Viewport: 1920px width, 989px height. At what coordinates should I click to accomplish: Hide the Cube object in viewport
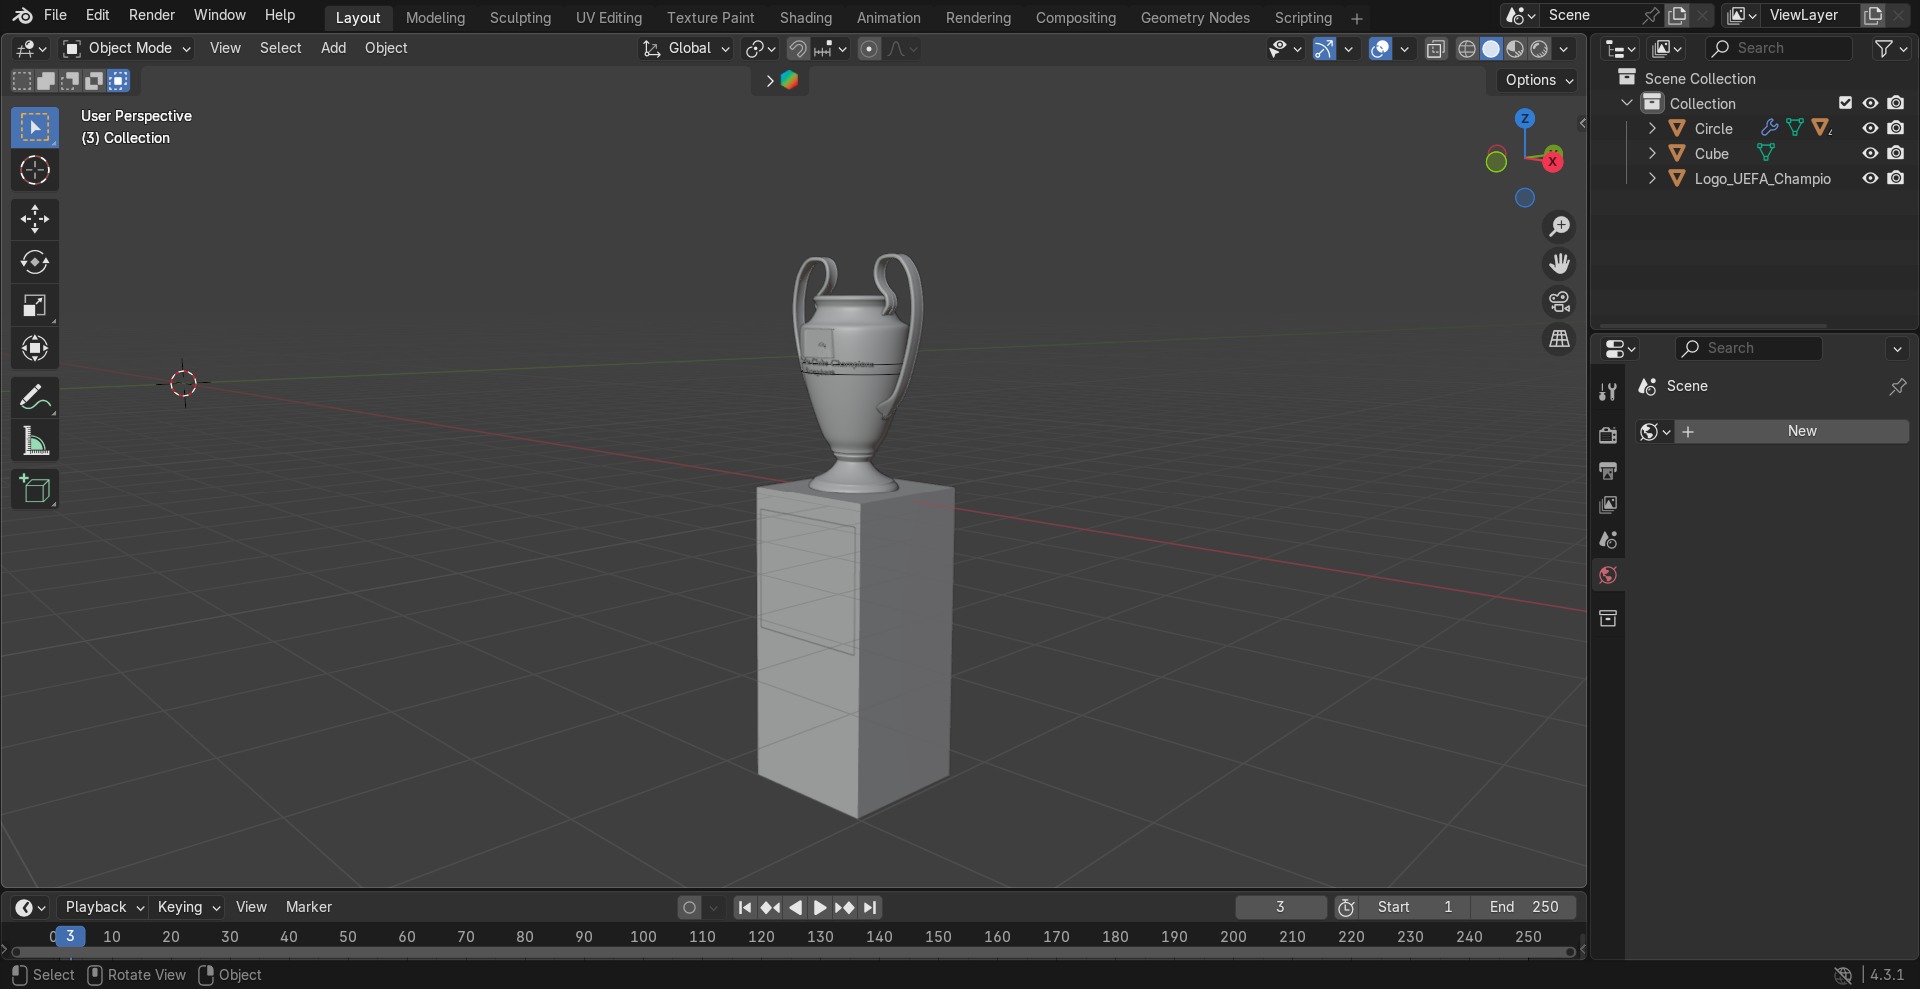click(1870, 153)
